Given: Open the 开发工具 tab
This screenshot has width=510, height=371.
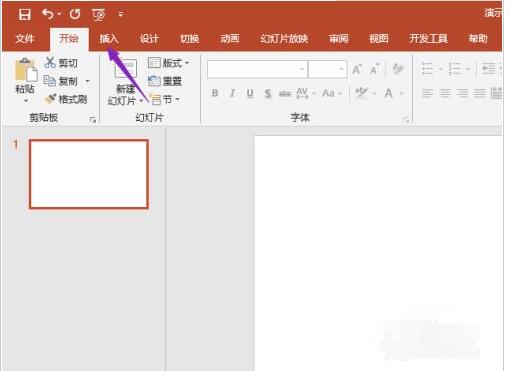Looking at the screenshot, I should (x=428, y=39).
